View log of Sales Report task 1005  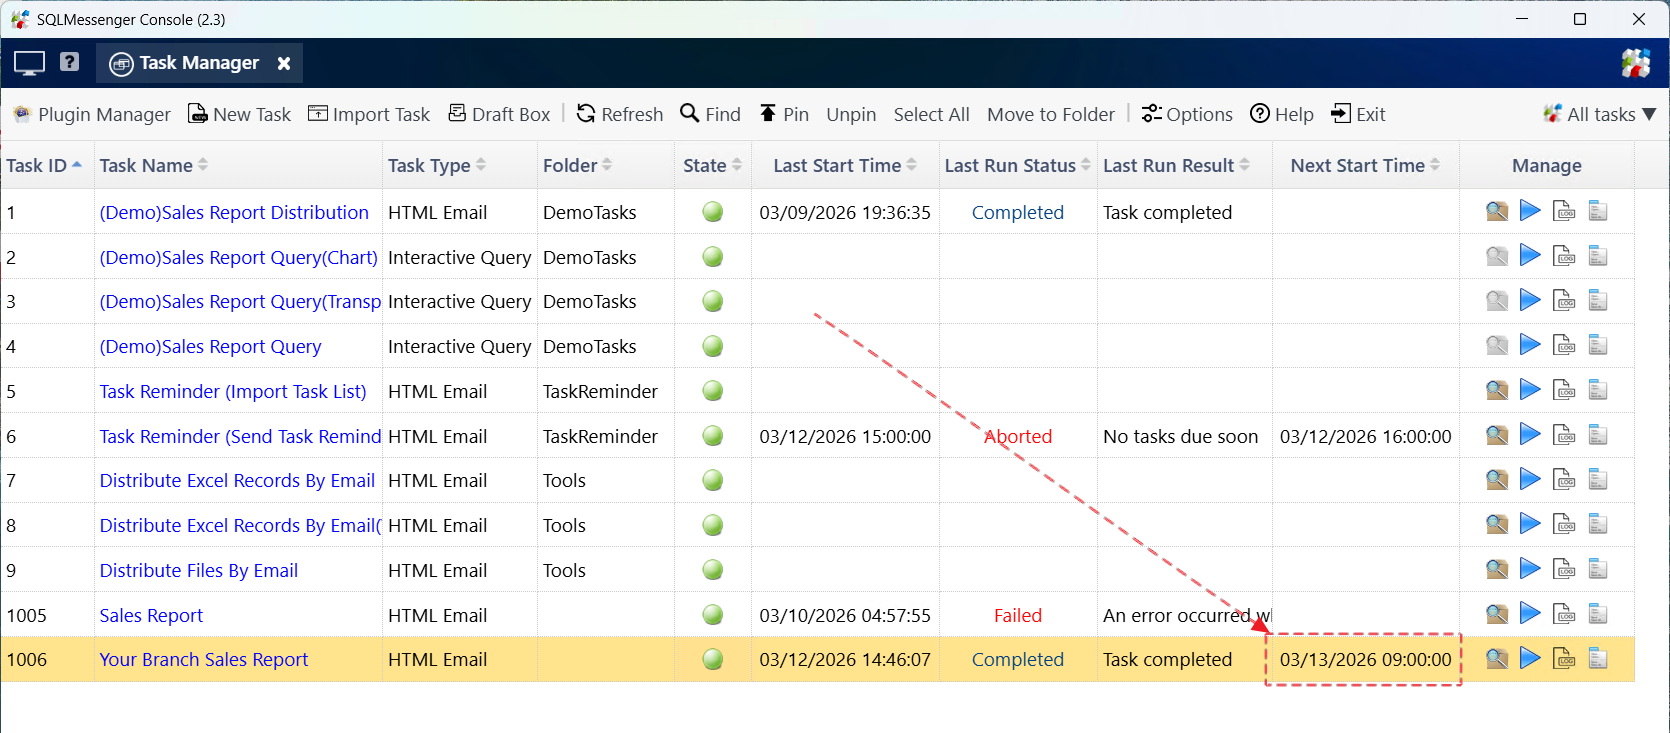(x=1564, y=613)
